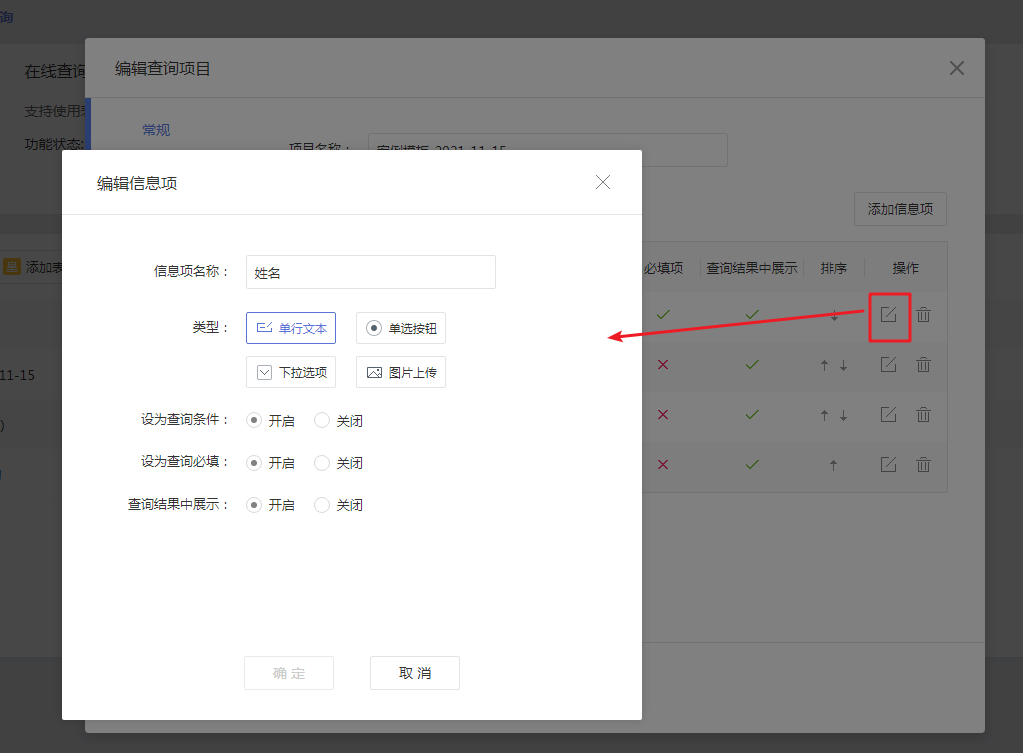1023x753 pixels.
Task: Select the 单行文本 type option
Action: click(x=291, y=328)
